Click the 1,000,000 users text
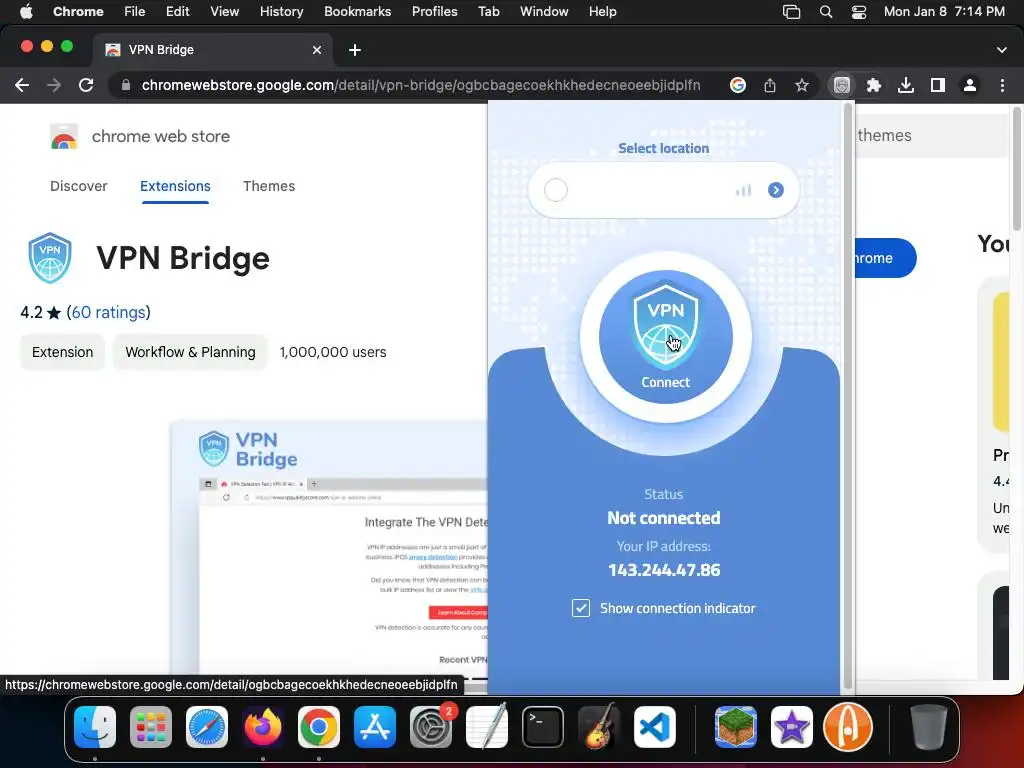 point(333,352)
